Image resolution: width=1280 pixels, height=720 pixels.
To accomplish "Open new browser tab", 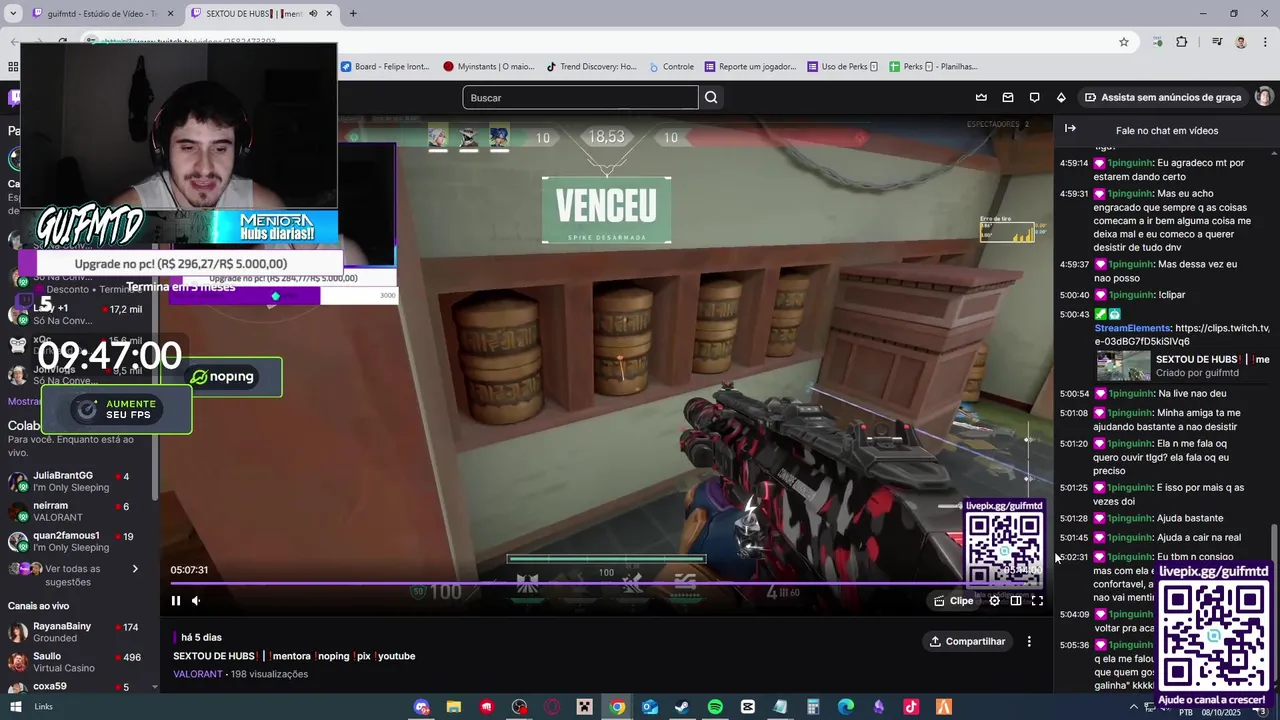I will 353,14.
